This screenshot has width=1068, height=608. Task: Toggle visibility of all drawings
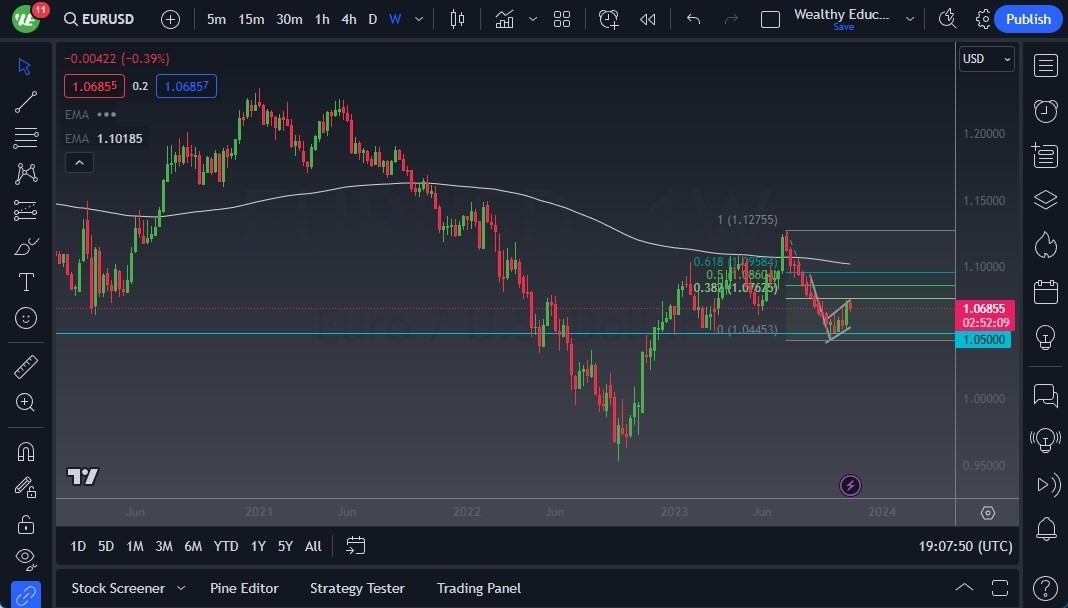click(25, 559)
